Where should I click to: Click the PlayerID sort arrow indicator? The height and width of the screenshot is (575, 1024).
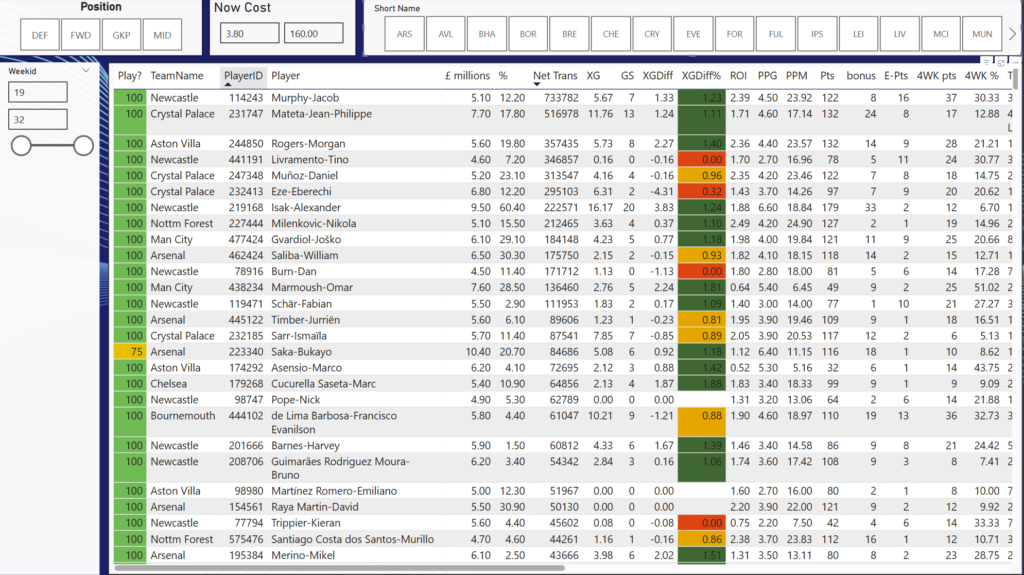tap(244, 66)
